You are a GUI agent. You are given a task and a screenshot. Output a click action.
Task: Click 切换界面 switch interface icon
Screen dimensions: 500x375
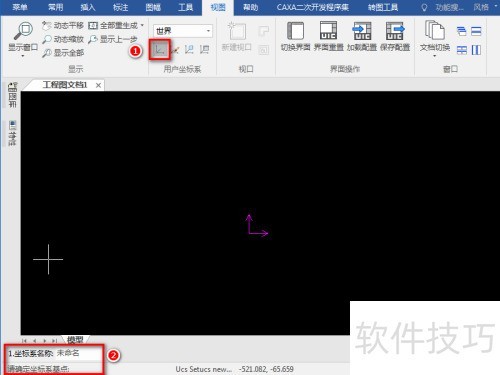point(295,31)
